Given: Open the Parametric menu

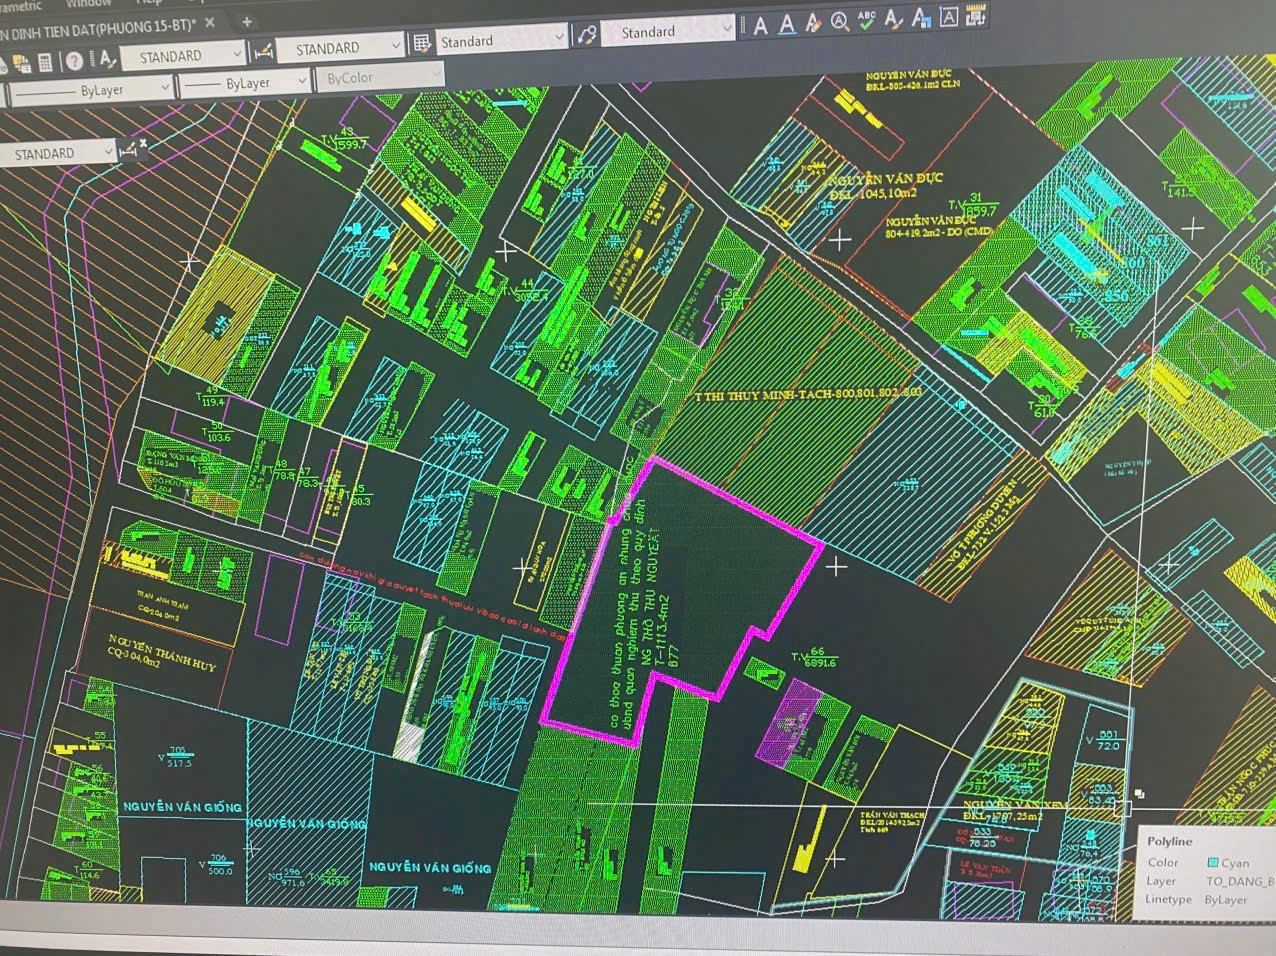Looking at the screenshot, I should (x=20, y=6).
